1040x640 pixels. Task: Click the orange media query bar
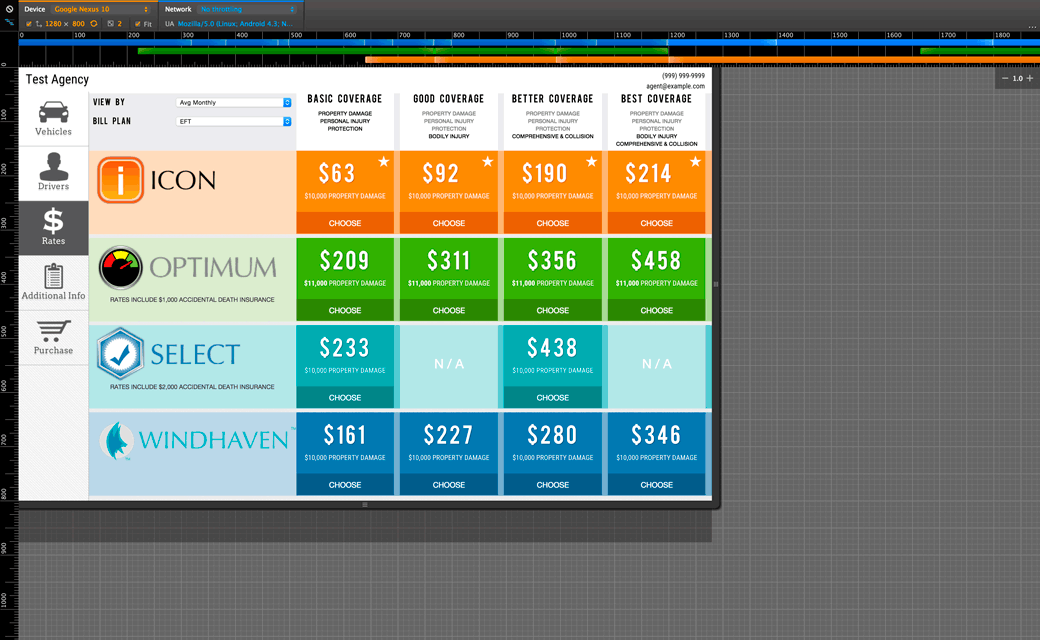click(702, 60)
